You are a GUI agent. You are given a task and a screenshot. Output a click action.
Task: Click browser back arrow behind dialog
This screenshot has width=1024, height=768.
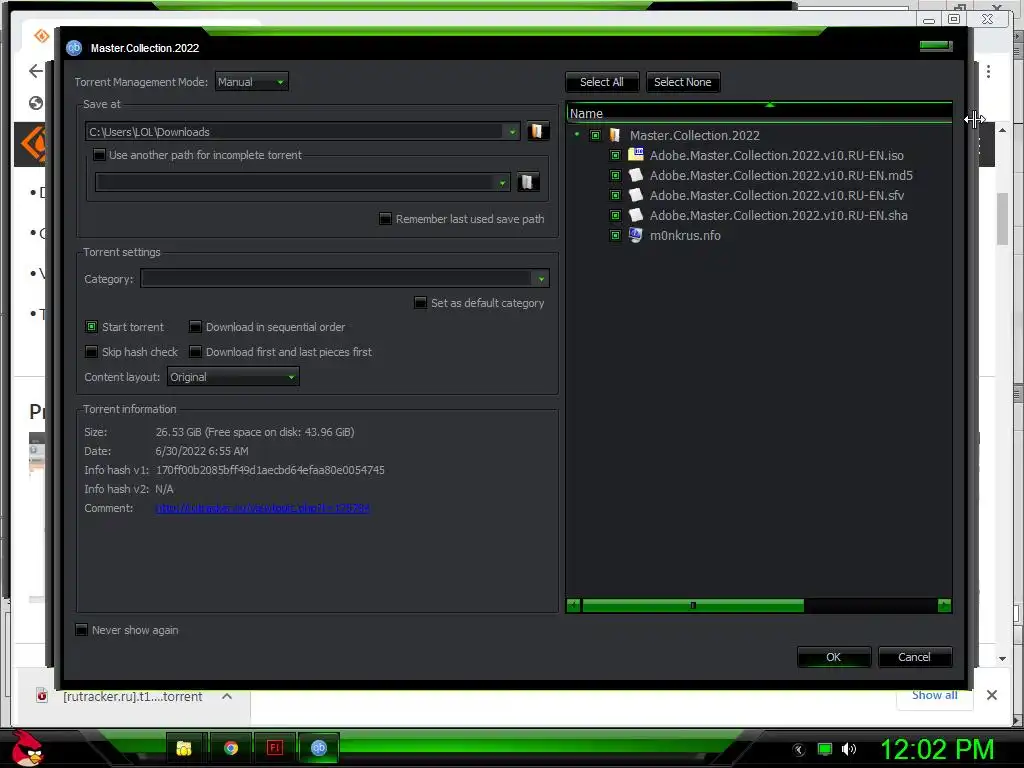tap(37, 71)
